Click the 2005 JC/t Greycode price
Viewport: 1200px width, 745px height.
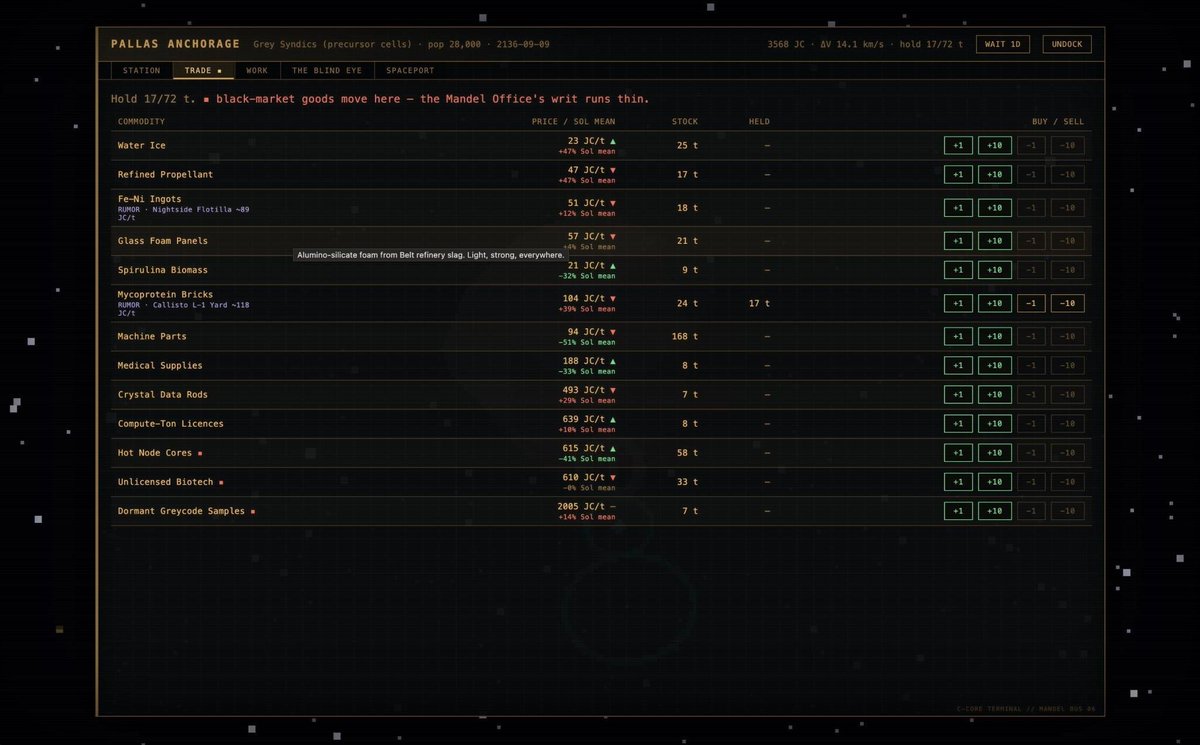581,506
